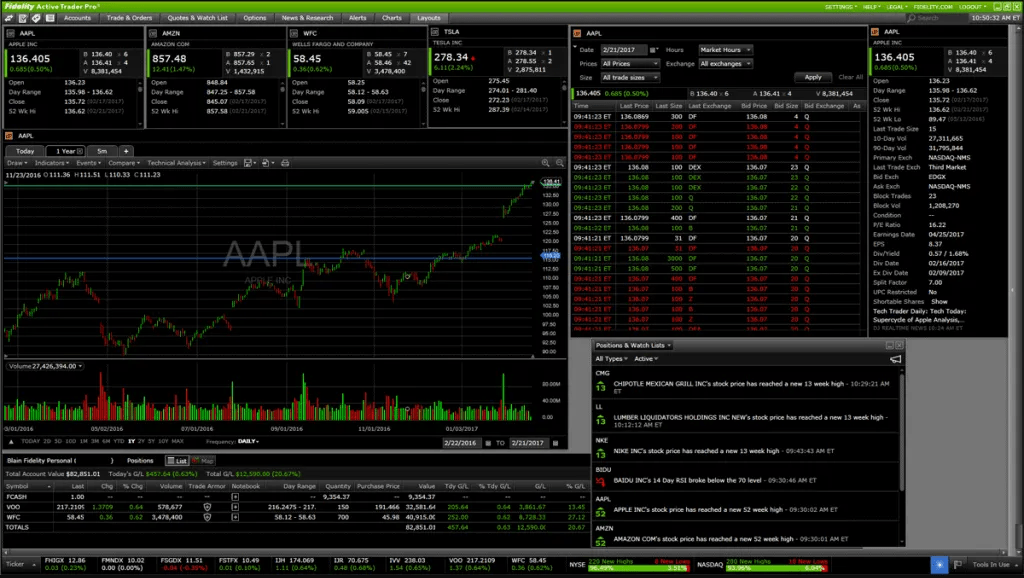Open the FIDELITY.COM link

(x=933, y=7)
